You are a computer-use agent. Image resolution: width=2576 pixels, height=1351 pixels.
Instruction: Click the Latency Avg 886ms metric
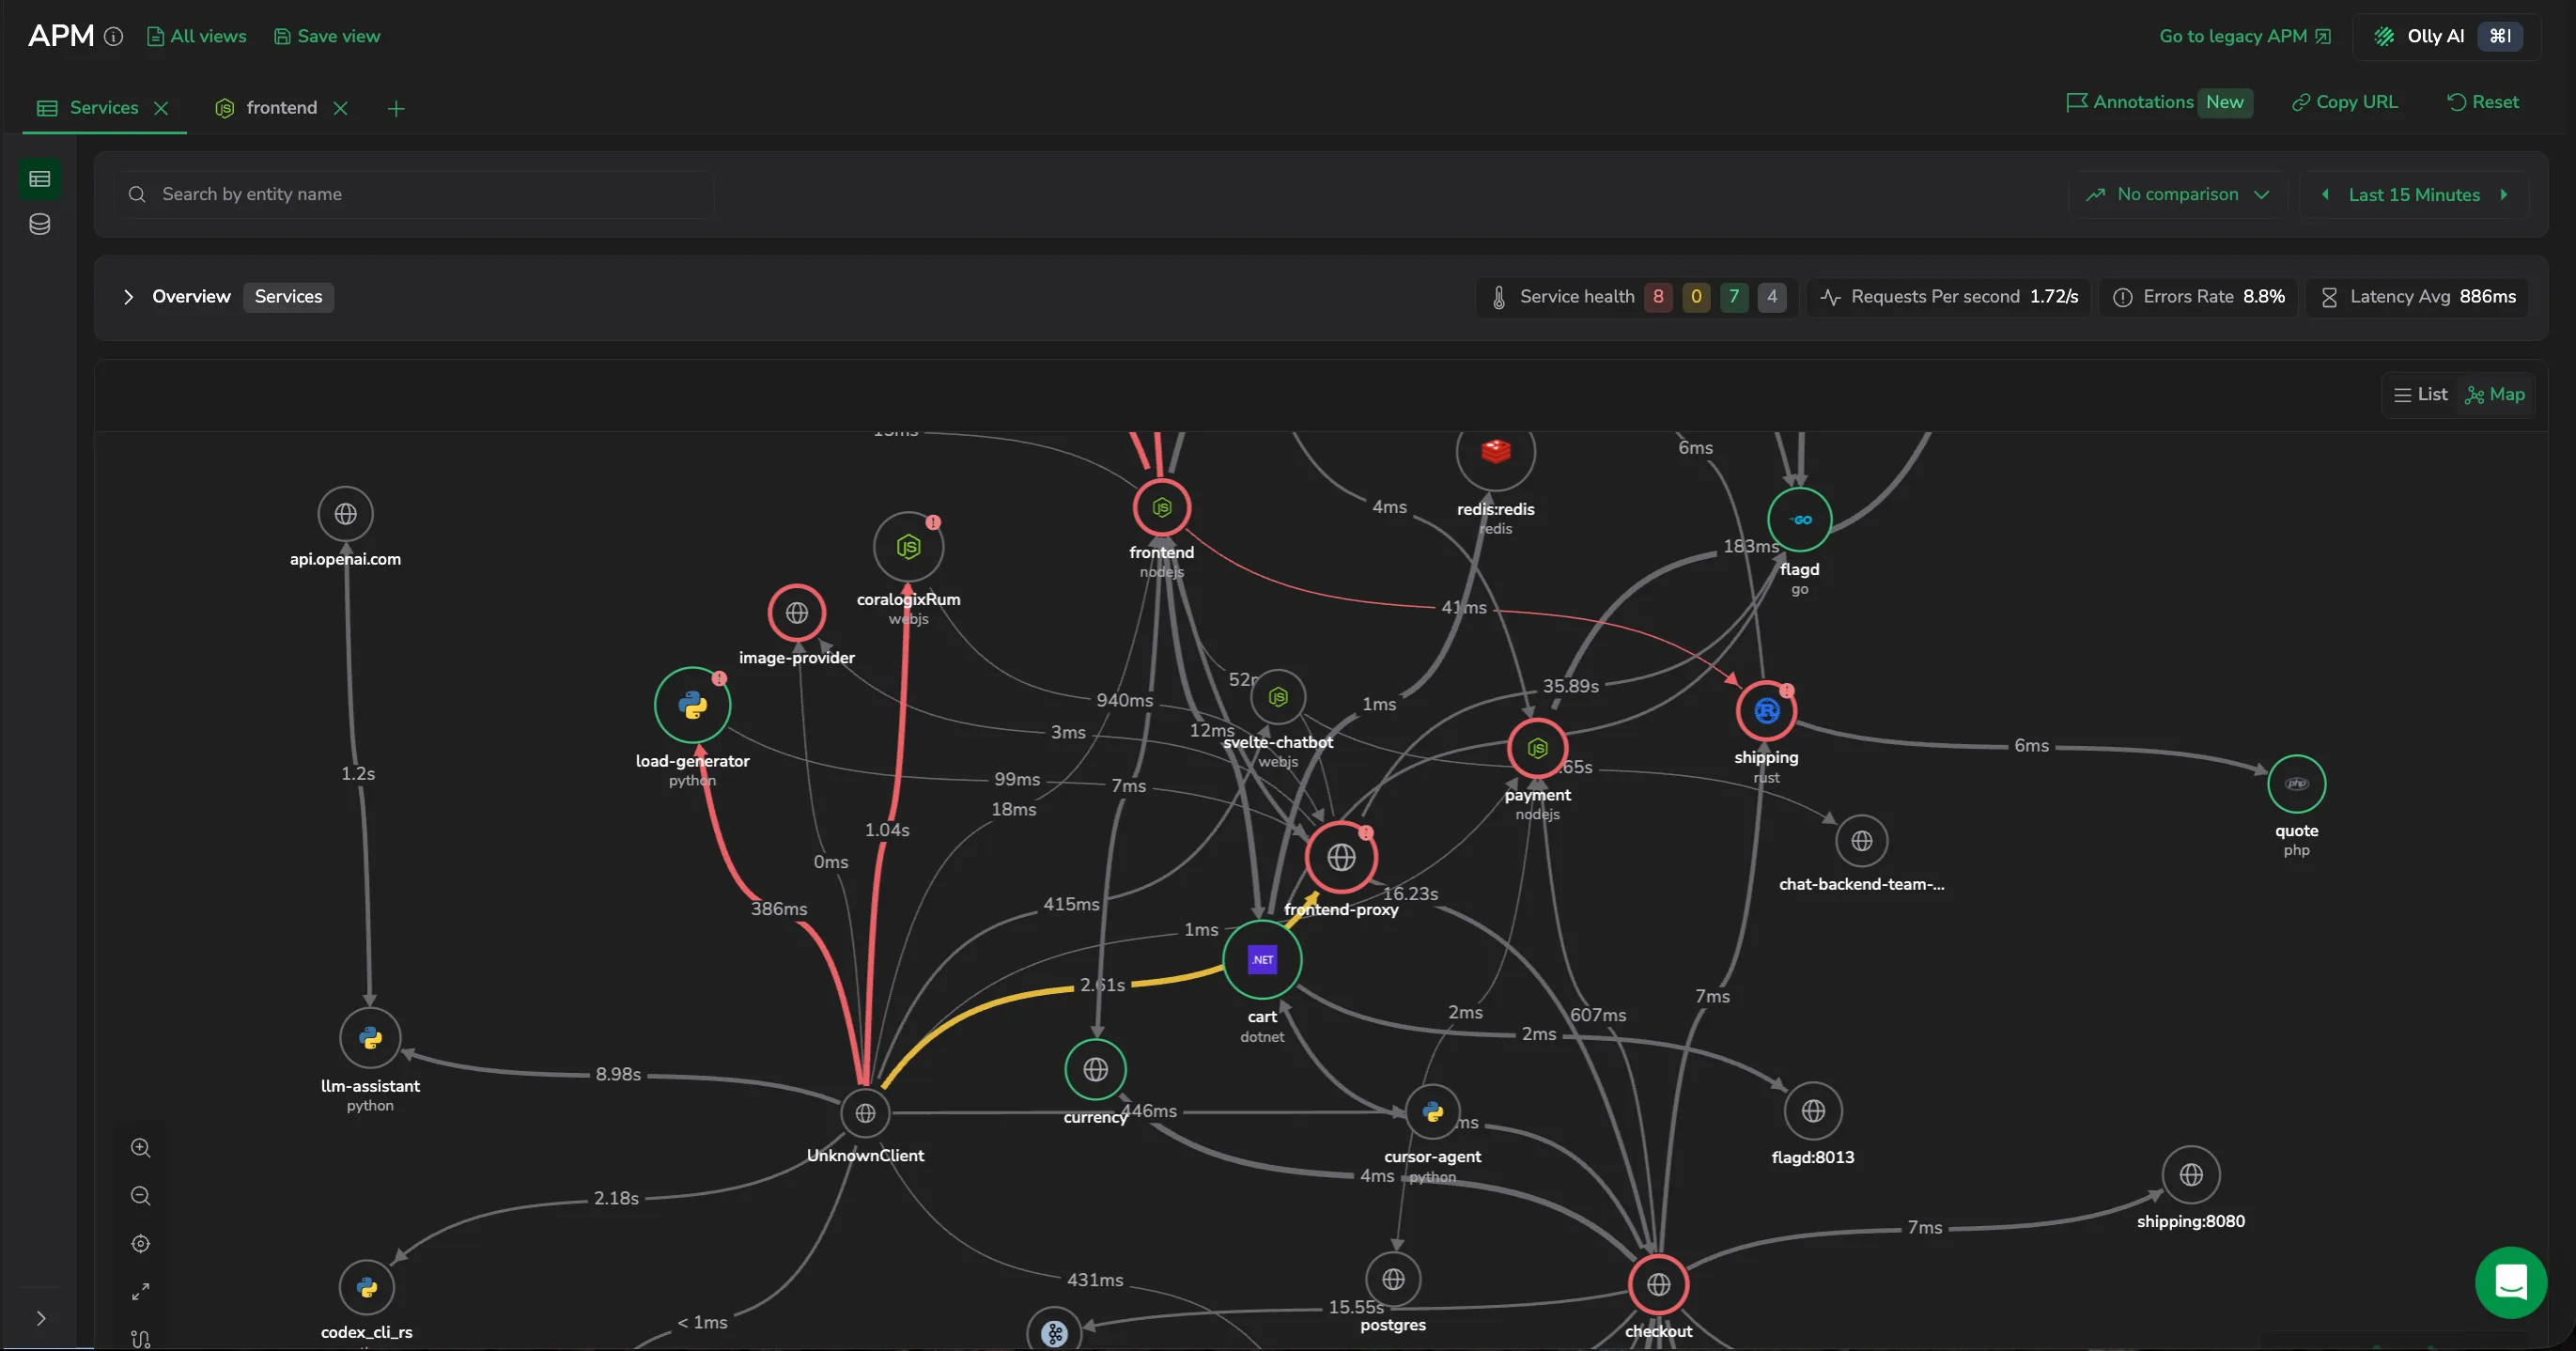click(2418, 297)
